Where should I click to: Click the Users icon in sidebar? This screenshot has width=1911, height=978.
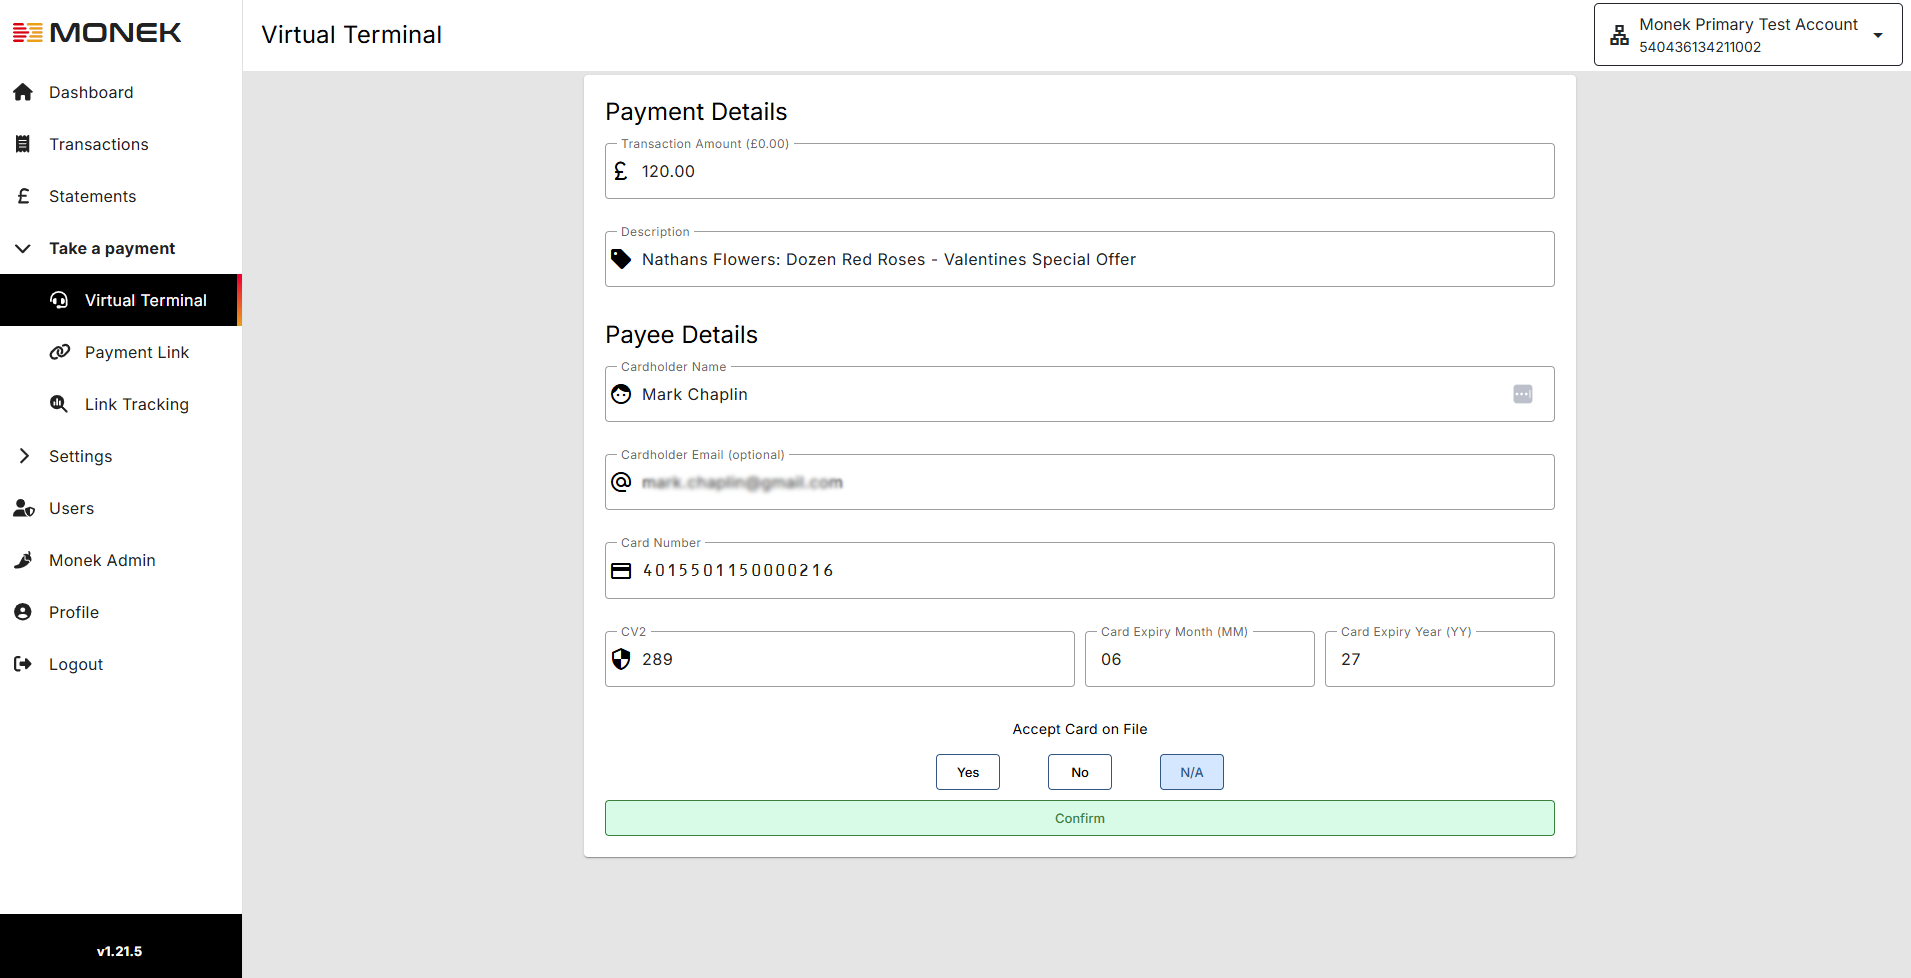tap(24, 508)
